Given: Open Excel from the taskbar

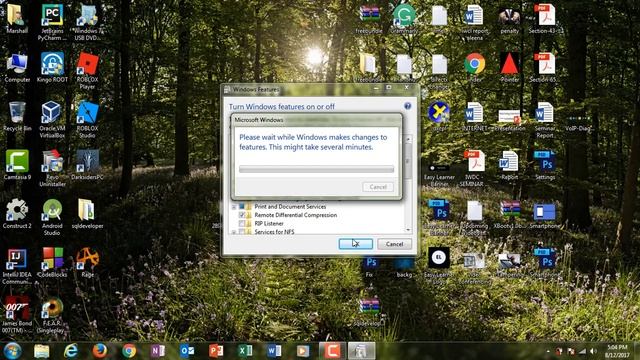Looking at the screenshot, I should pyautogui.click(x=245, y=351).
